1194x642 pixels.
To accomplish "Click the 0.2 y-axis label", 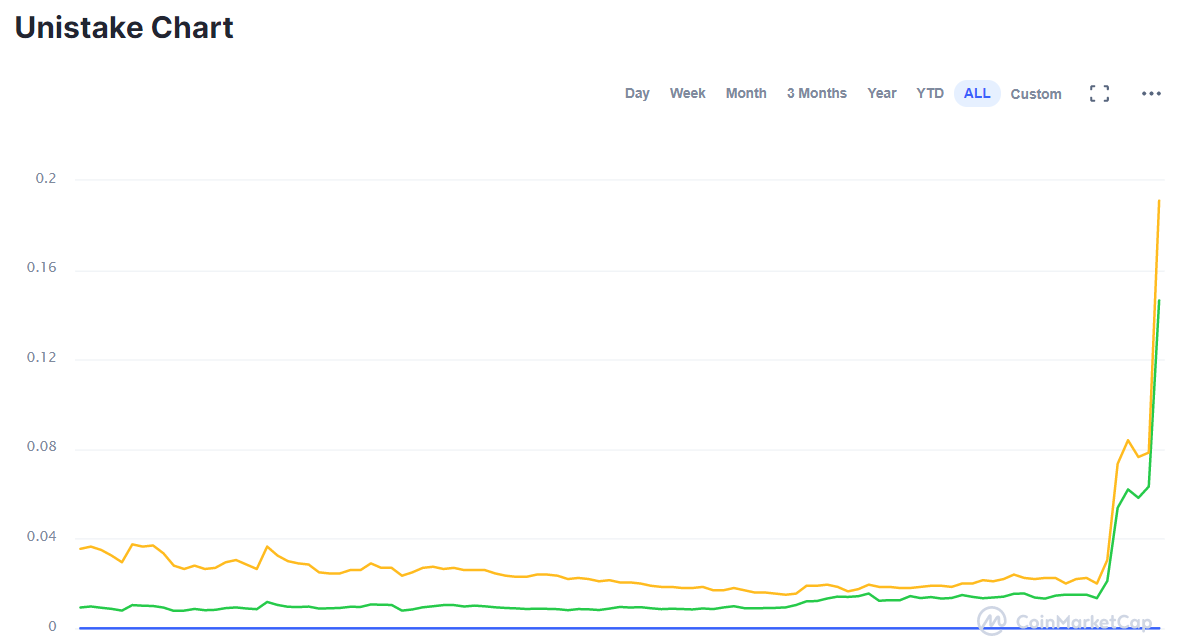I will (x=46, y=178).
